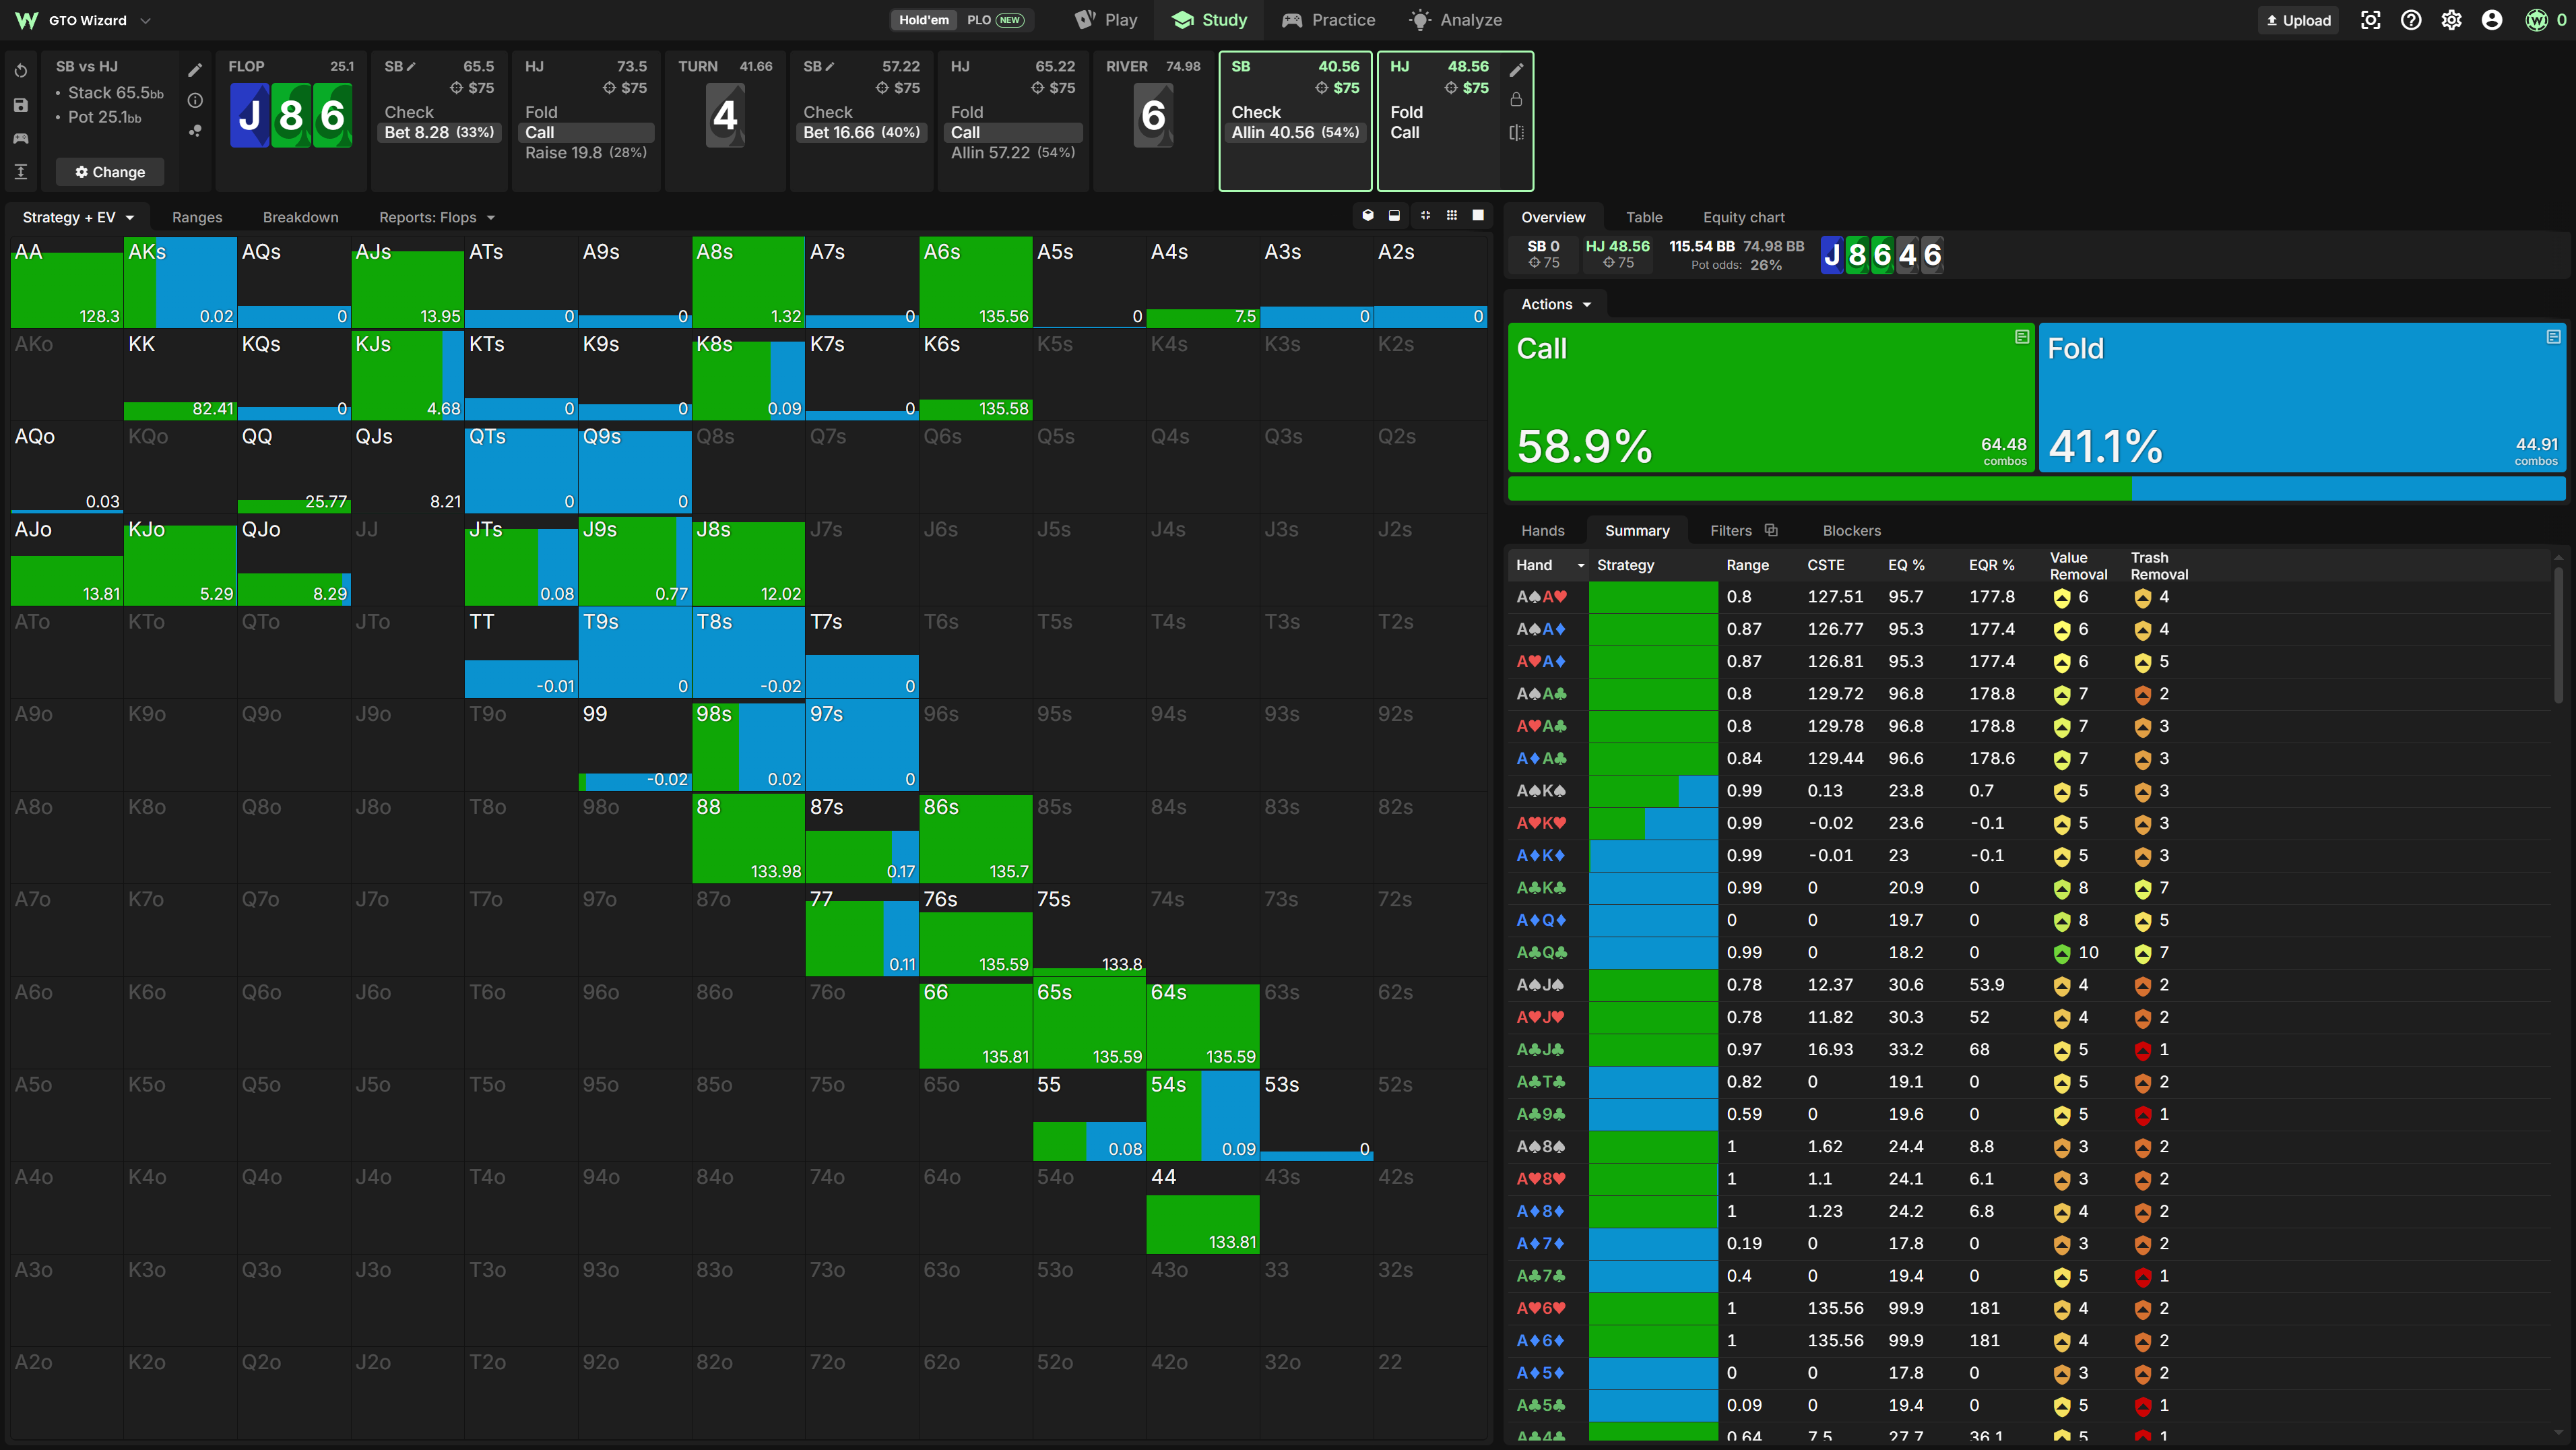The image size is (2576, 1450).
Task: Click the reset spot icon in left sidebar
Action: (21, 71)
